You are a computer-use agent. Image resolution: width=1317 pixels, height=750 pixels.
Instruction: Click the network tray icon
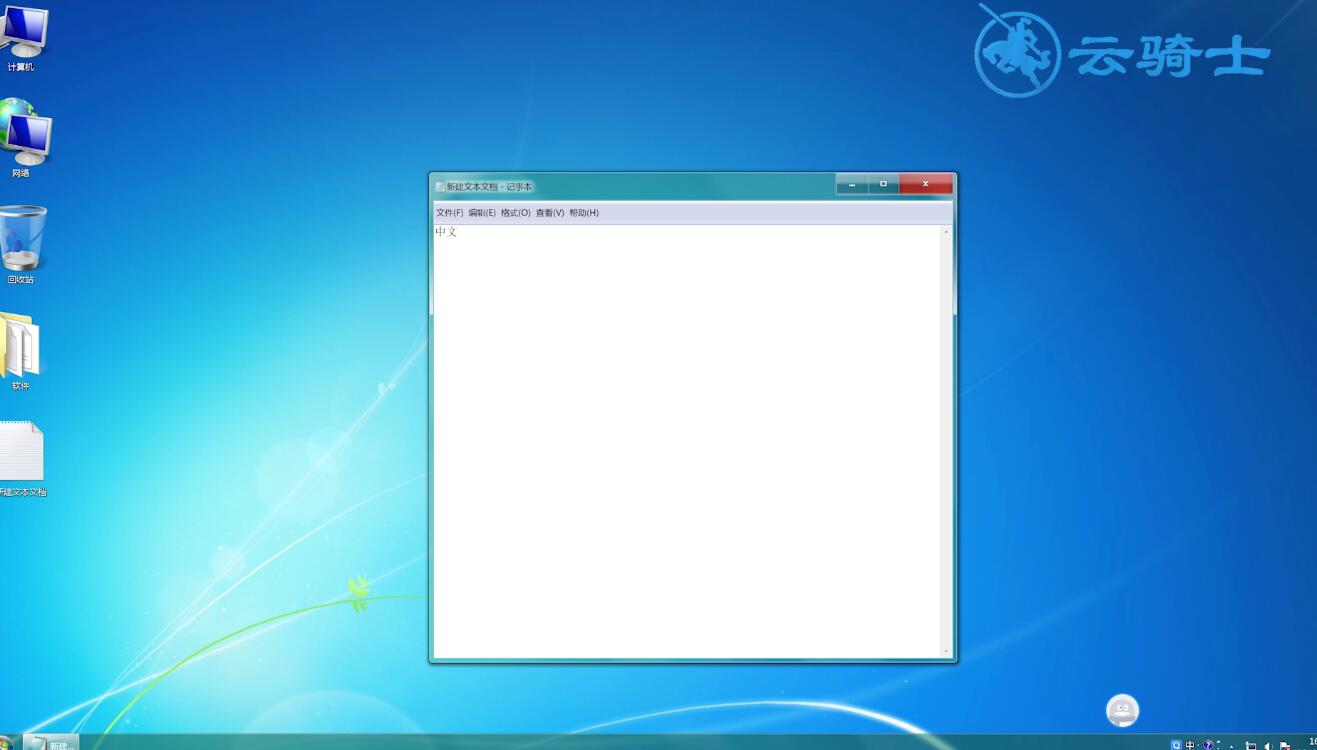(1251, 745)
